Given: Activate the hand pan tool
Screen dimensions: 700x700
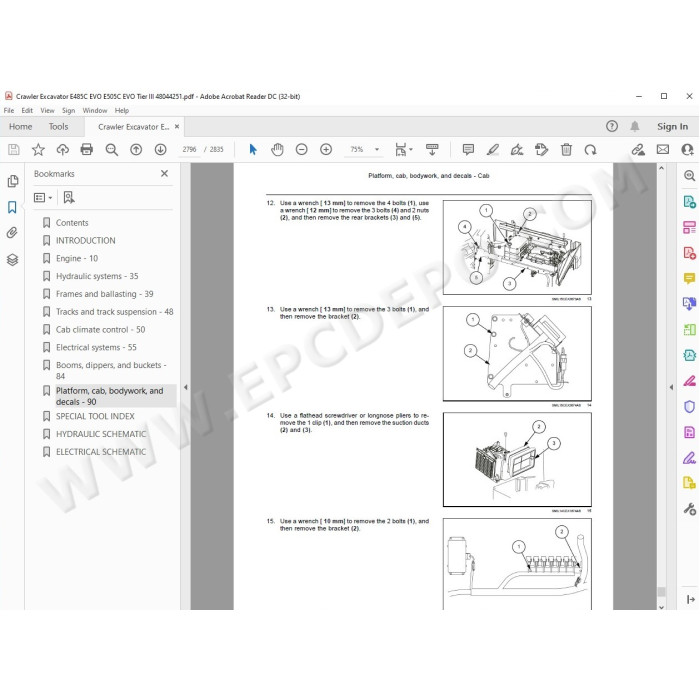Looking at the screenshot, I should click(277, 150).
